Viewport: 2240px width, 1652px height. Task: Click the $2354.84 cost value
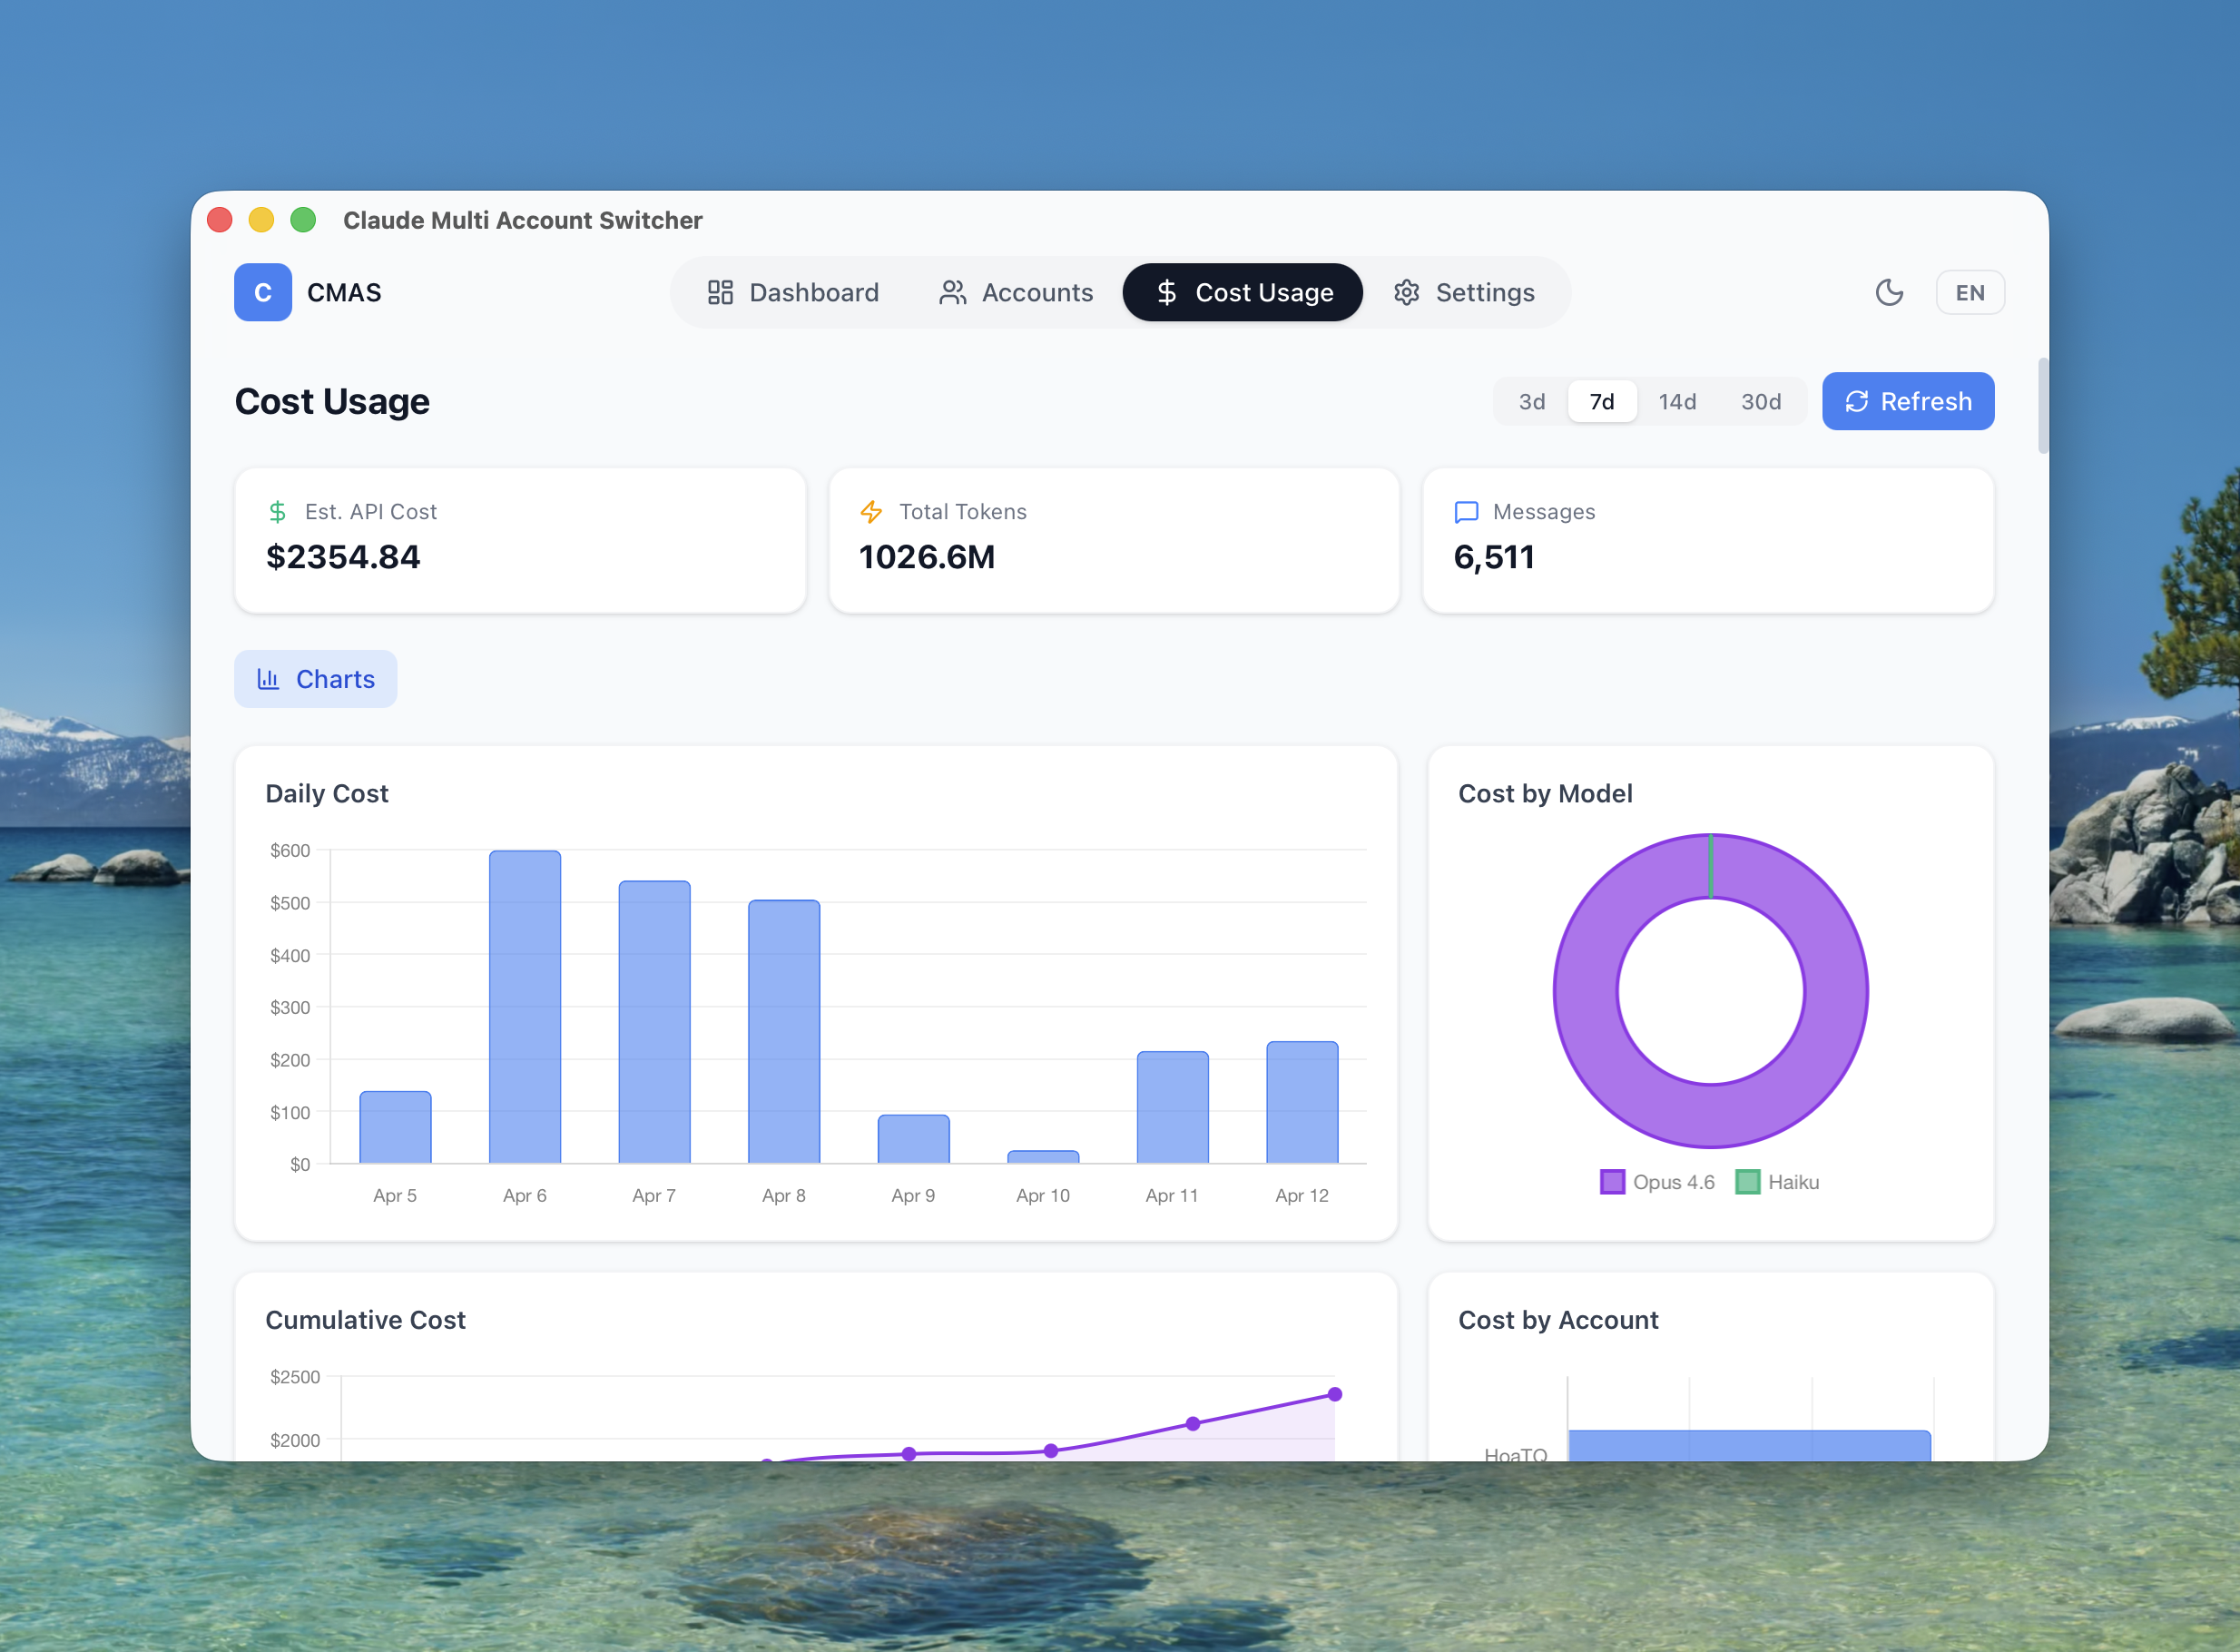tap(343, 557)
